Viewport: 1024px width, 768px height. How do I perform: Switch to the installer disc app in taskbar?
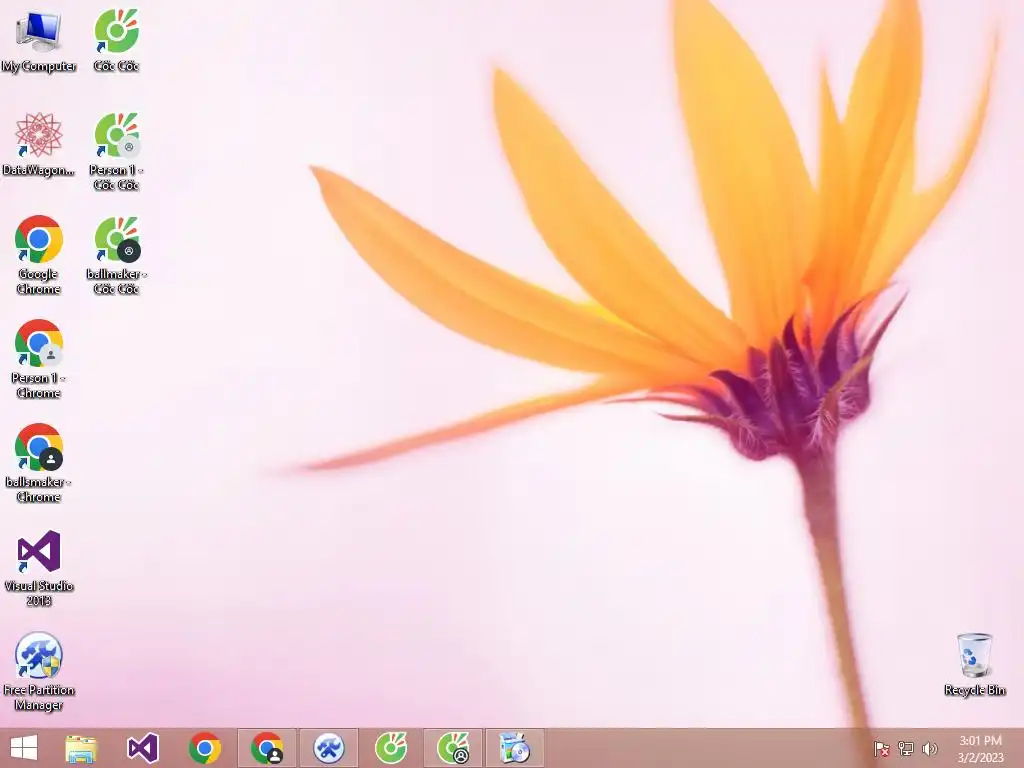click(x=515, y=748)
